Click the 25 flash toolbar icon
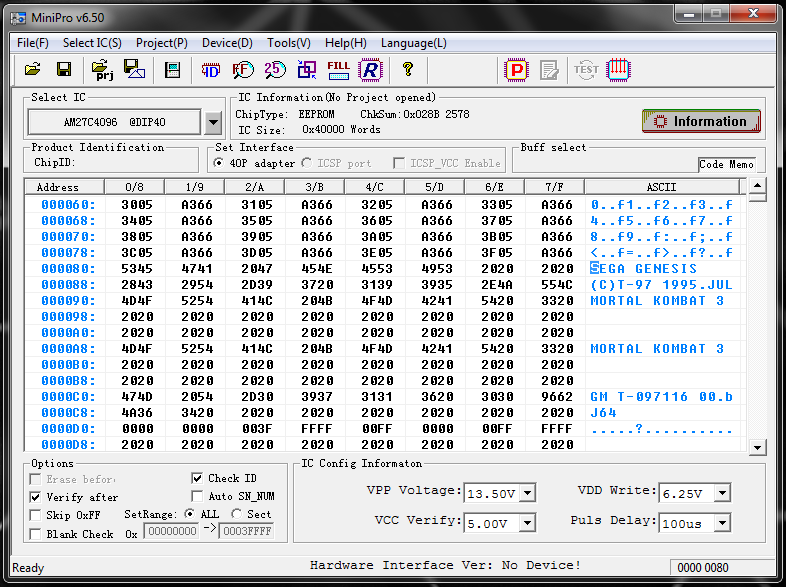Viewport: 786px width, 587px height. coord(275,70)
